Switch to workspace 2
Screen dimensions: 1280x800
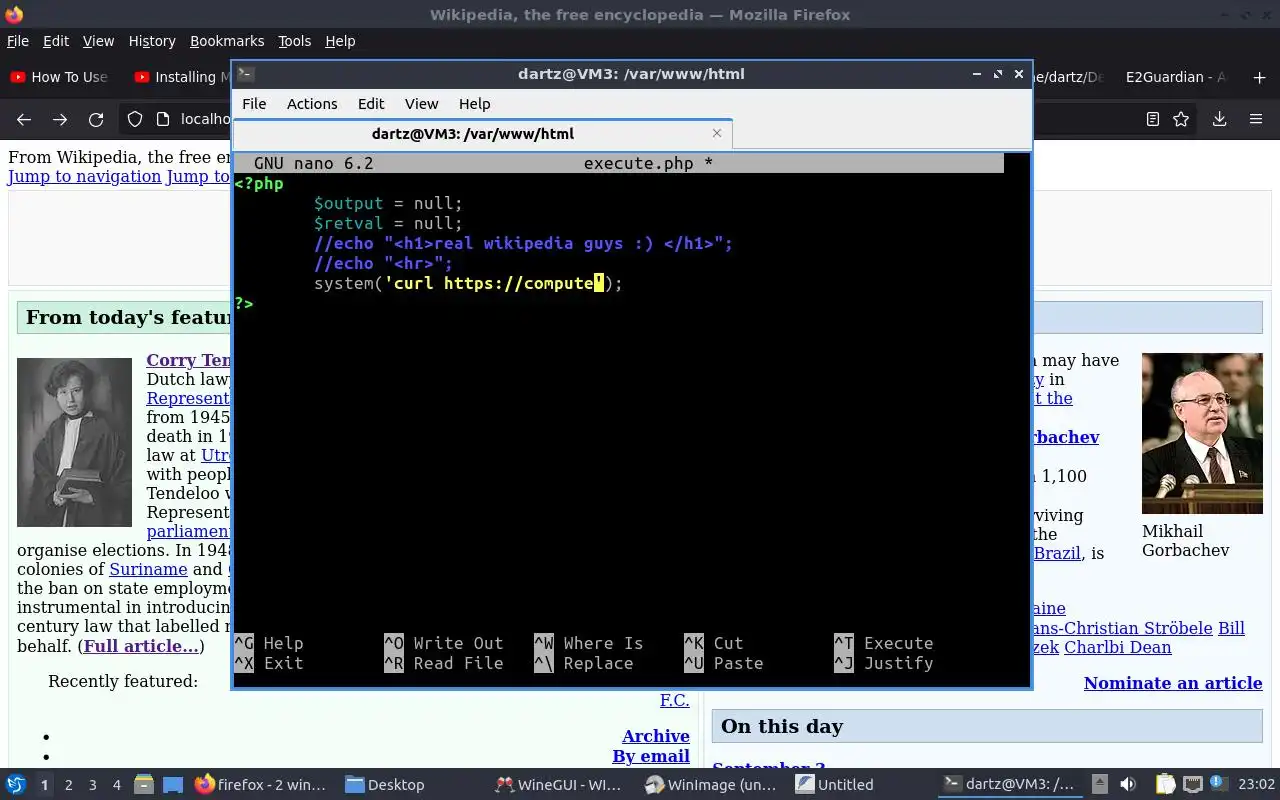[x=68, y=785]
